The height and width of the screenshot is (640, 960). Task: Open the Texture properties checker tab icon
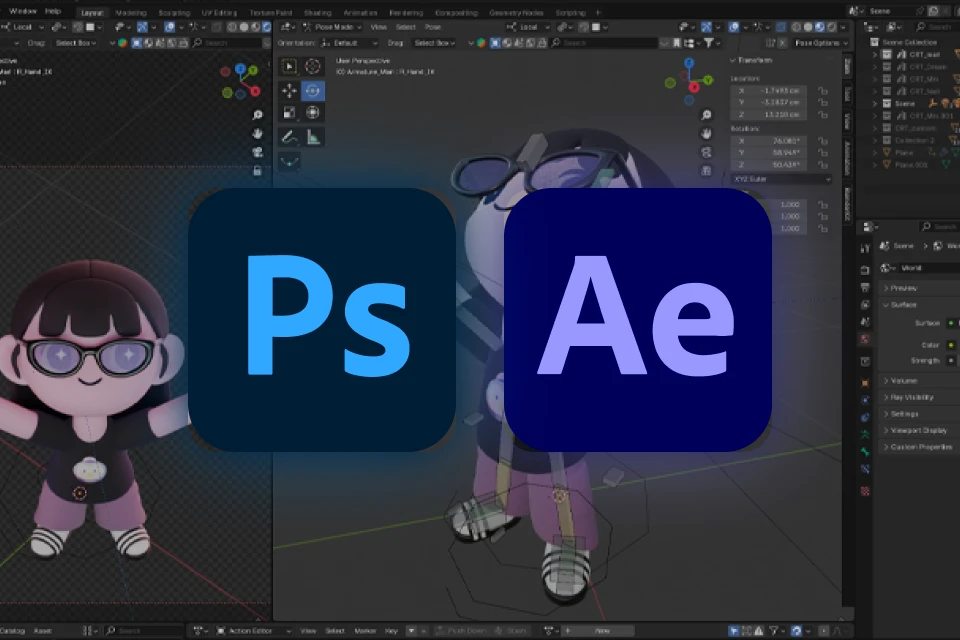point(865,491)
